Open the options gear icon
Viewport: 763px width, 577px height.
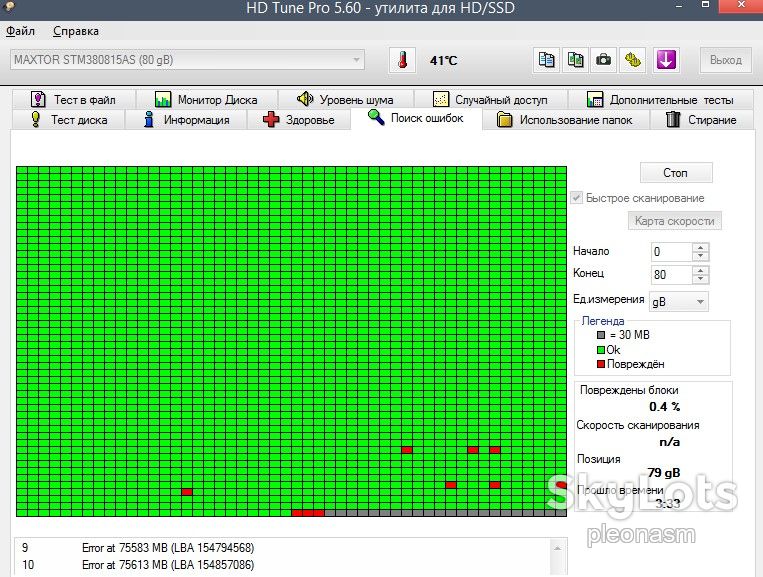(632, 60)
